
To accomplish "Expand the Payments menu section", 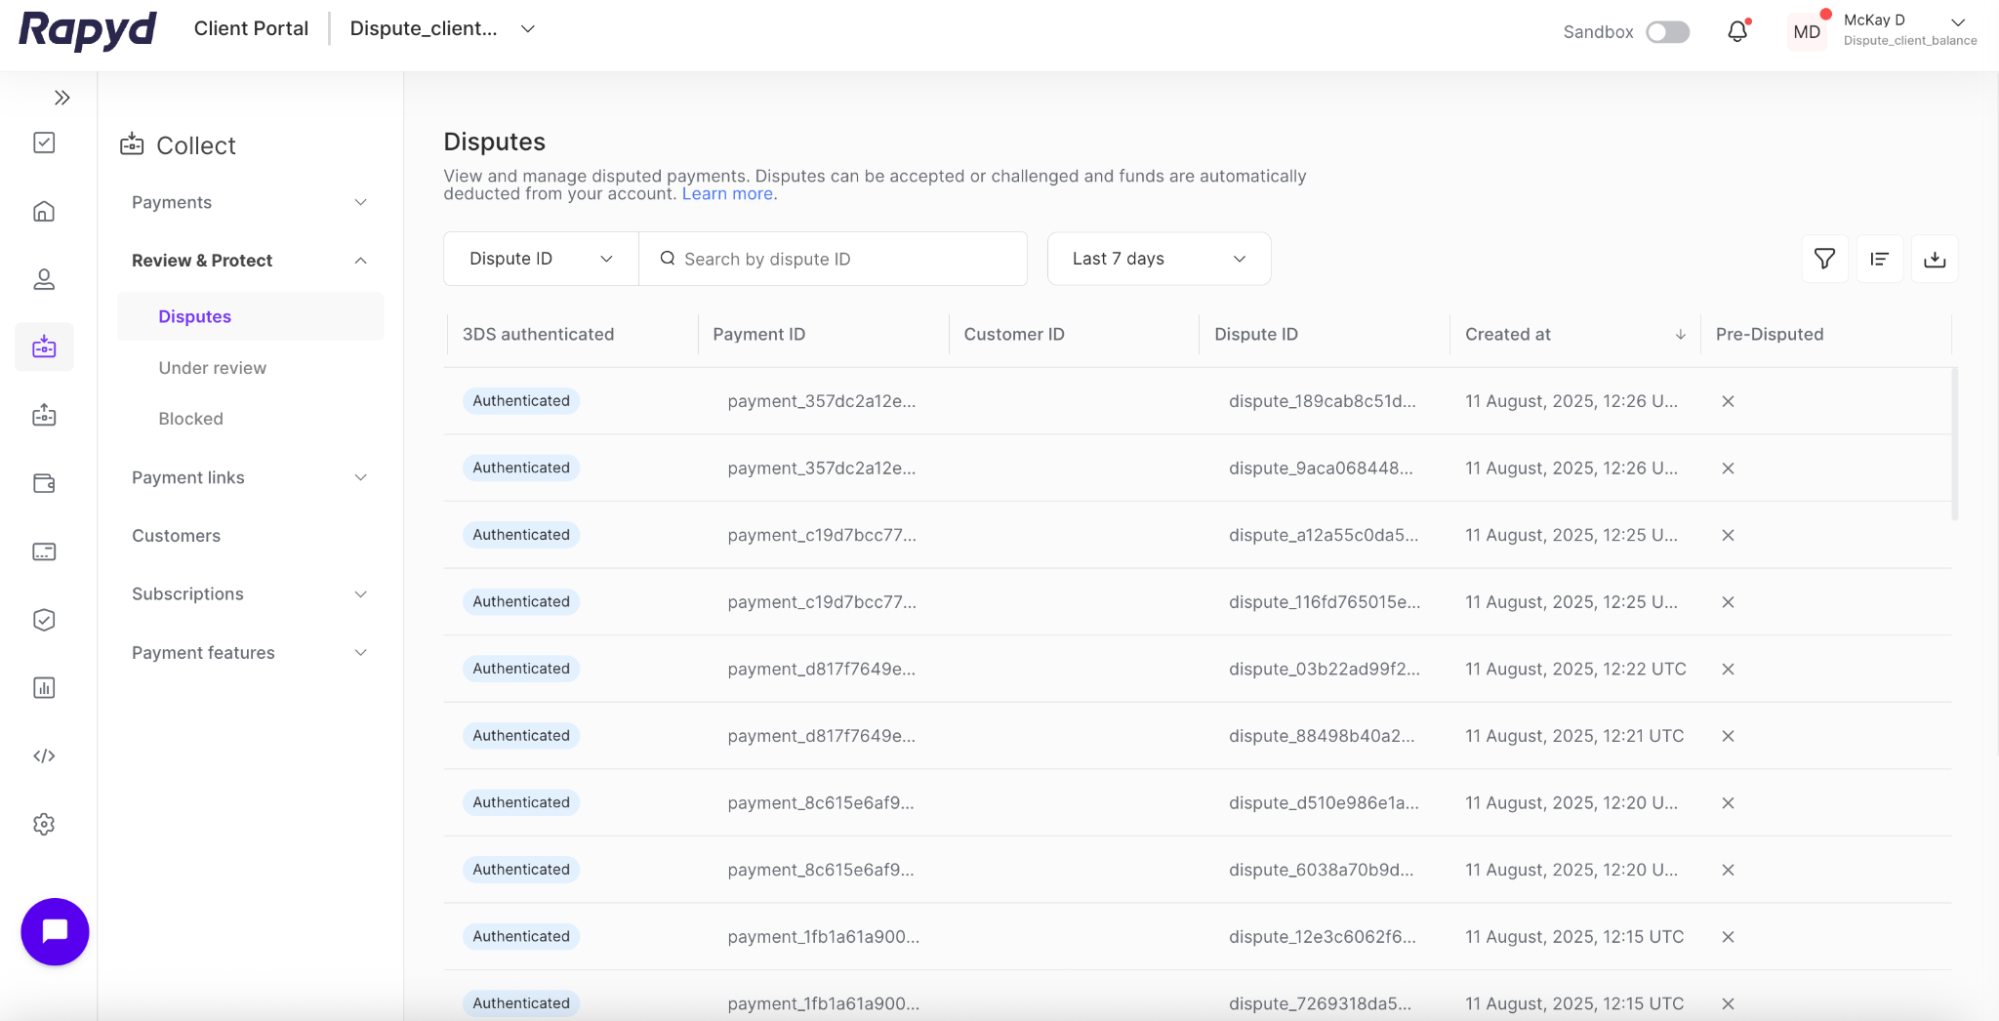I will tap(249, 203).
